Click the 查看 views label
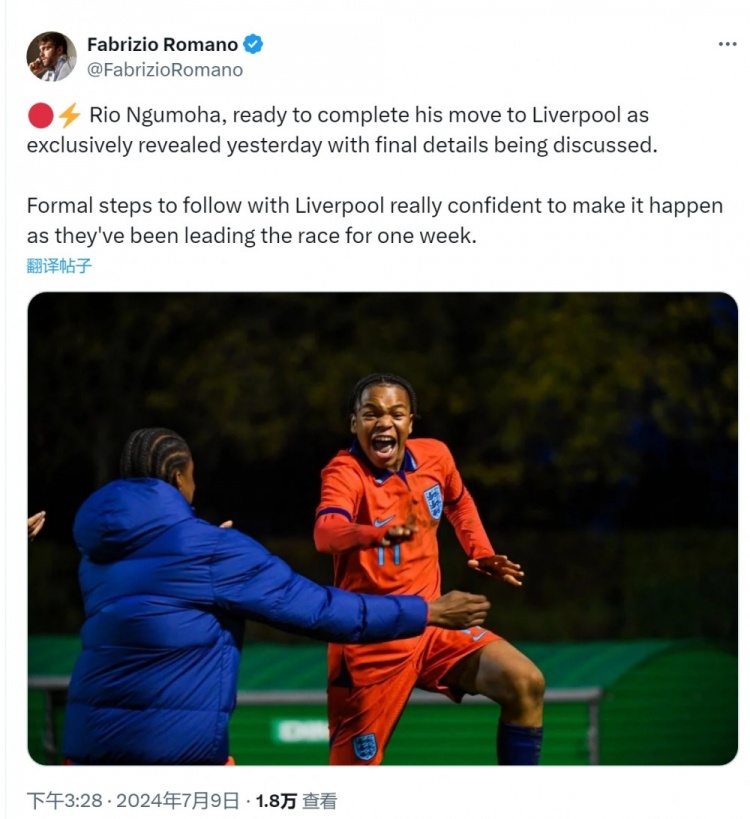750x819 pixels. (x=320, y=801)
